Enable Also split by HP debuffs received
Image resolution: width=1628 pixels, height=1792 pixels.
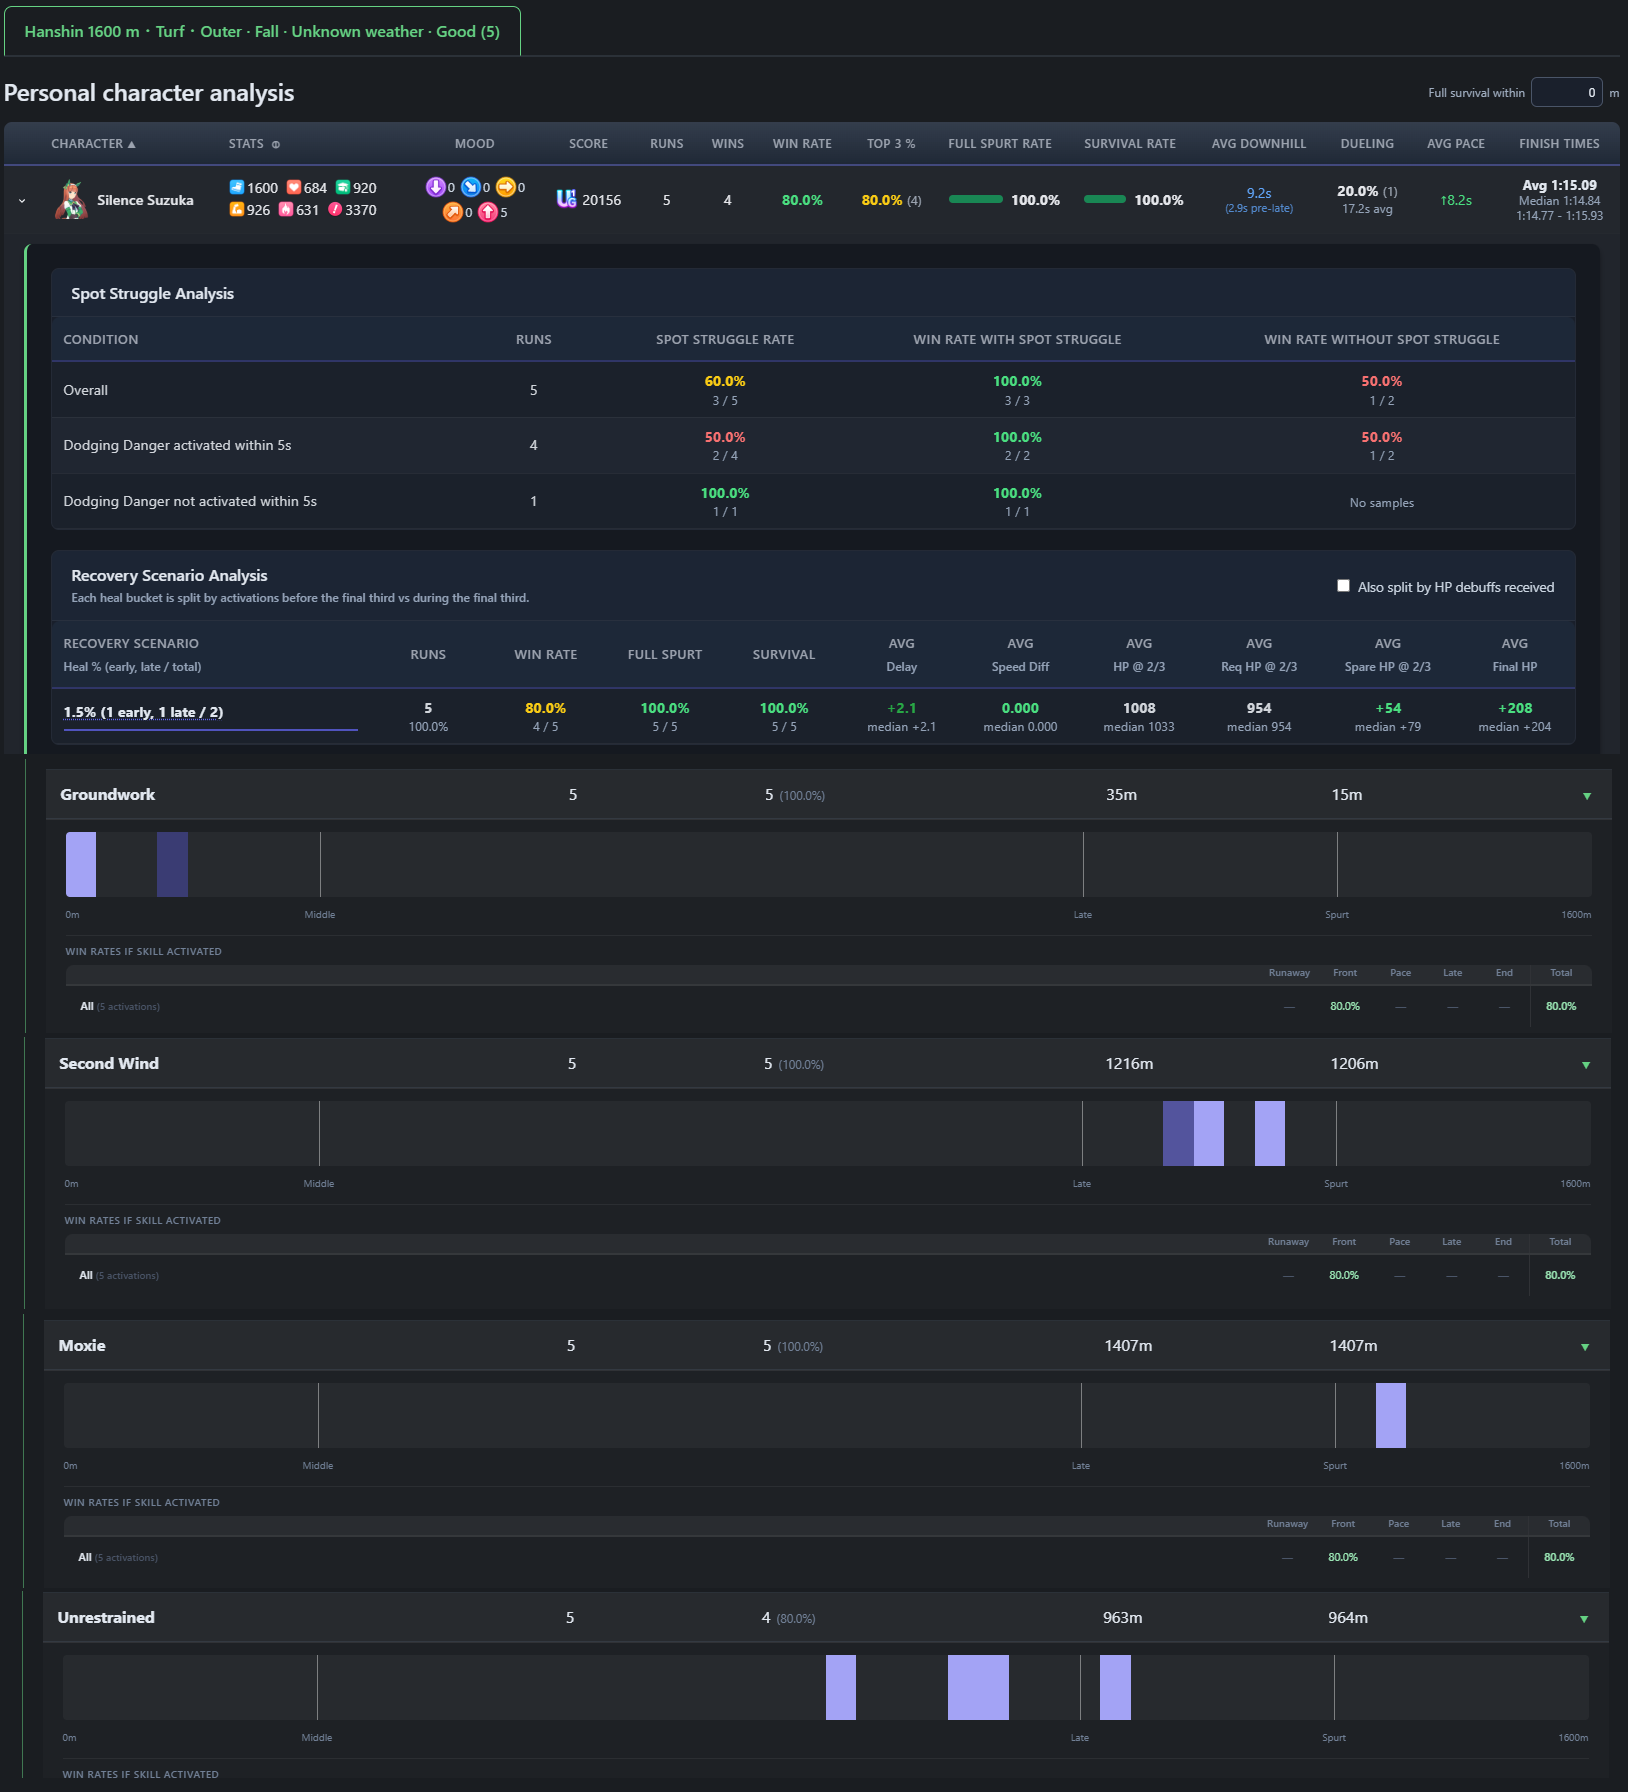click(1343, 586)
